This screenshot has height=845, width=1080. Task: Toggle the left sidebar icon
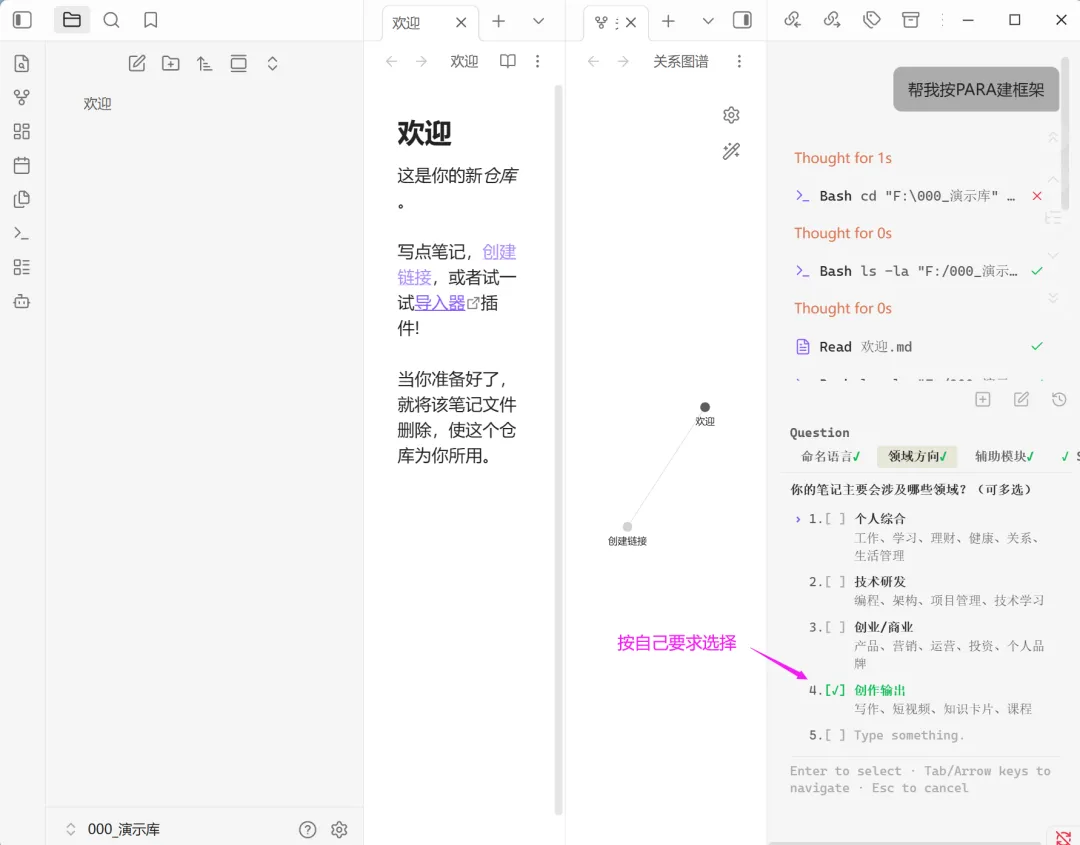[22, 20]
